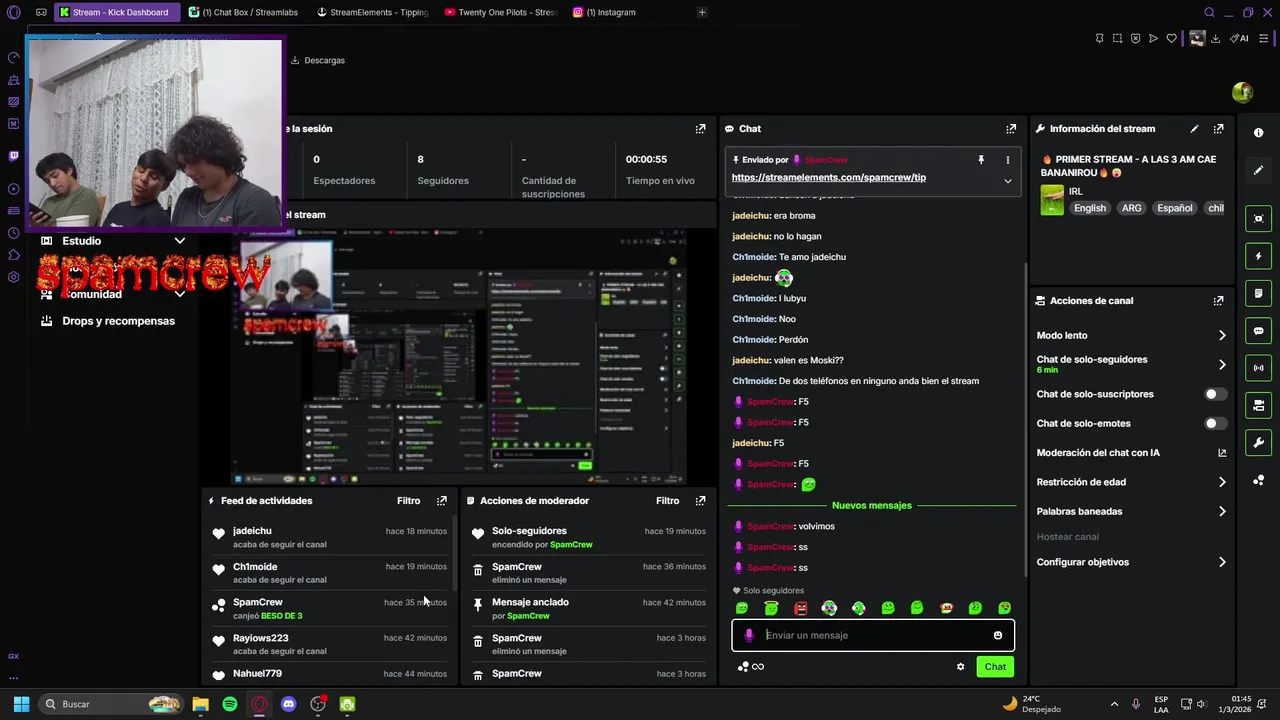Open Spotify from the Windows taskbar

[230, 704]
